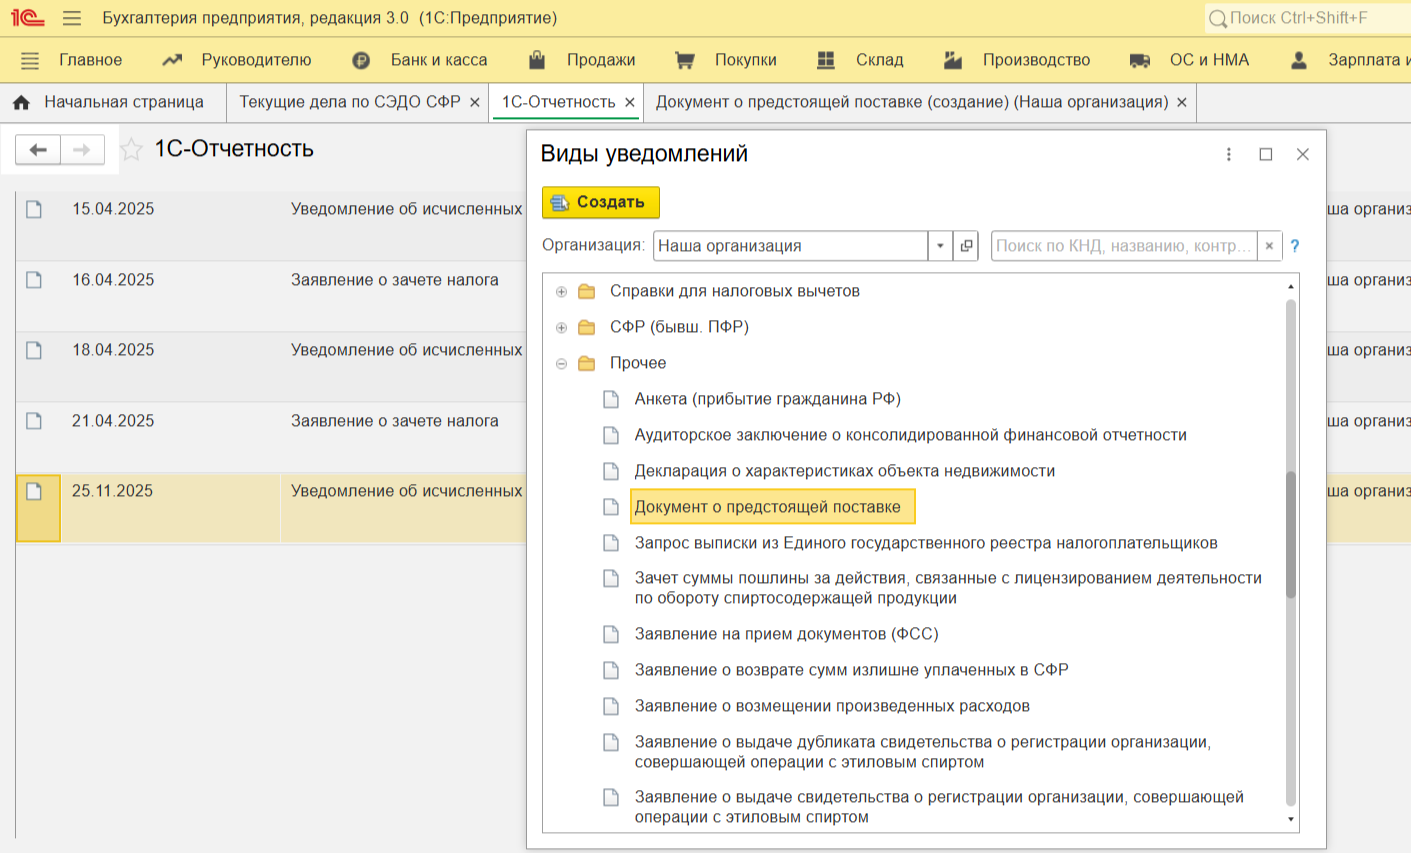
Task: Select Заявление на прием документов (ФСС)
Action: (x=786, y=634)
